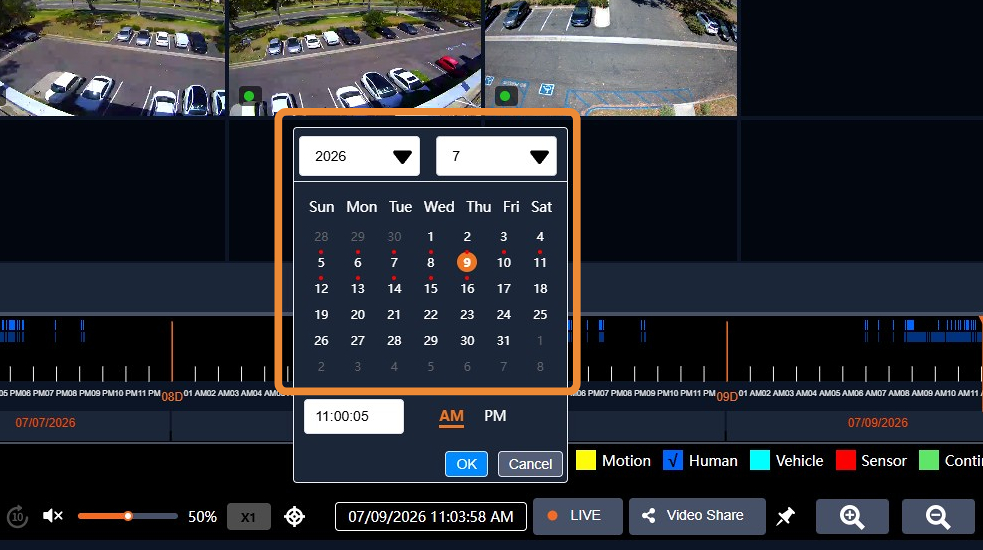
Task: Select July 10 in calendar
Action: 504,262
